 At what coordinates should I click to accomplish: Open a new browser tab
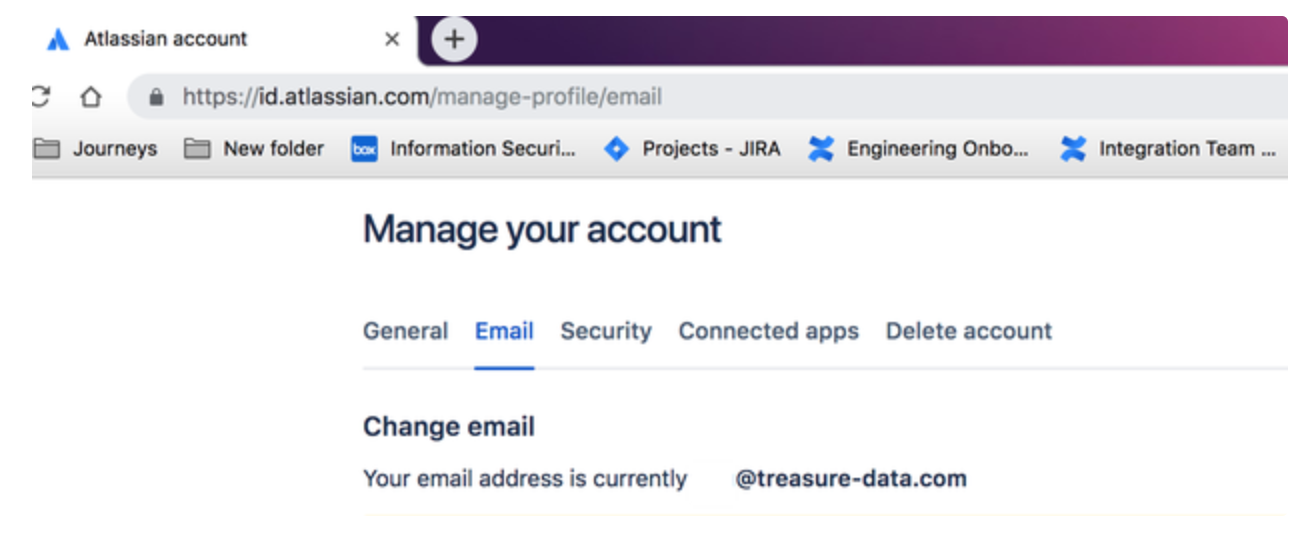click(454, 40)
